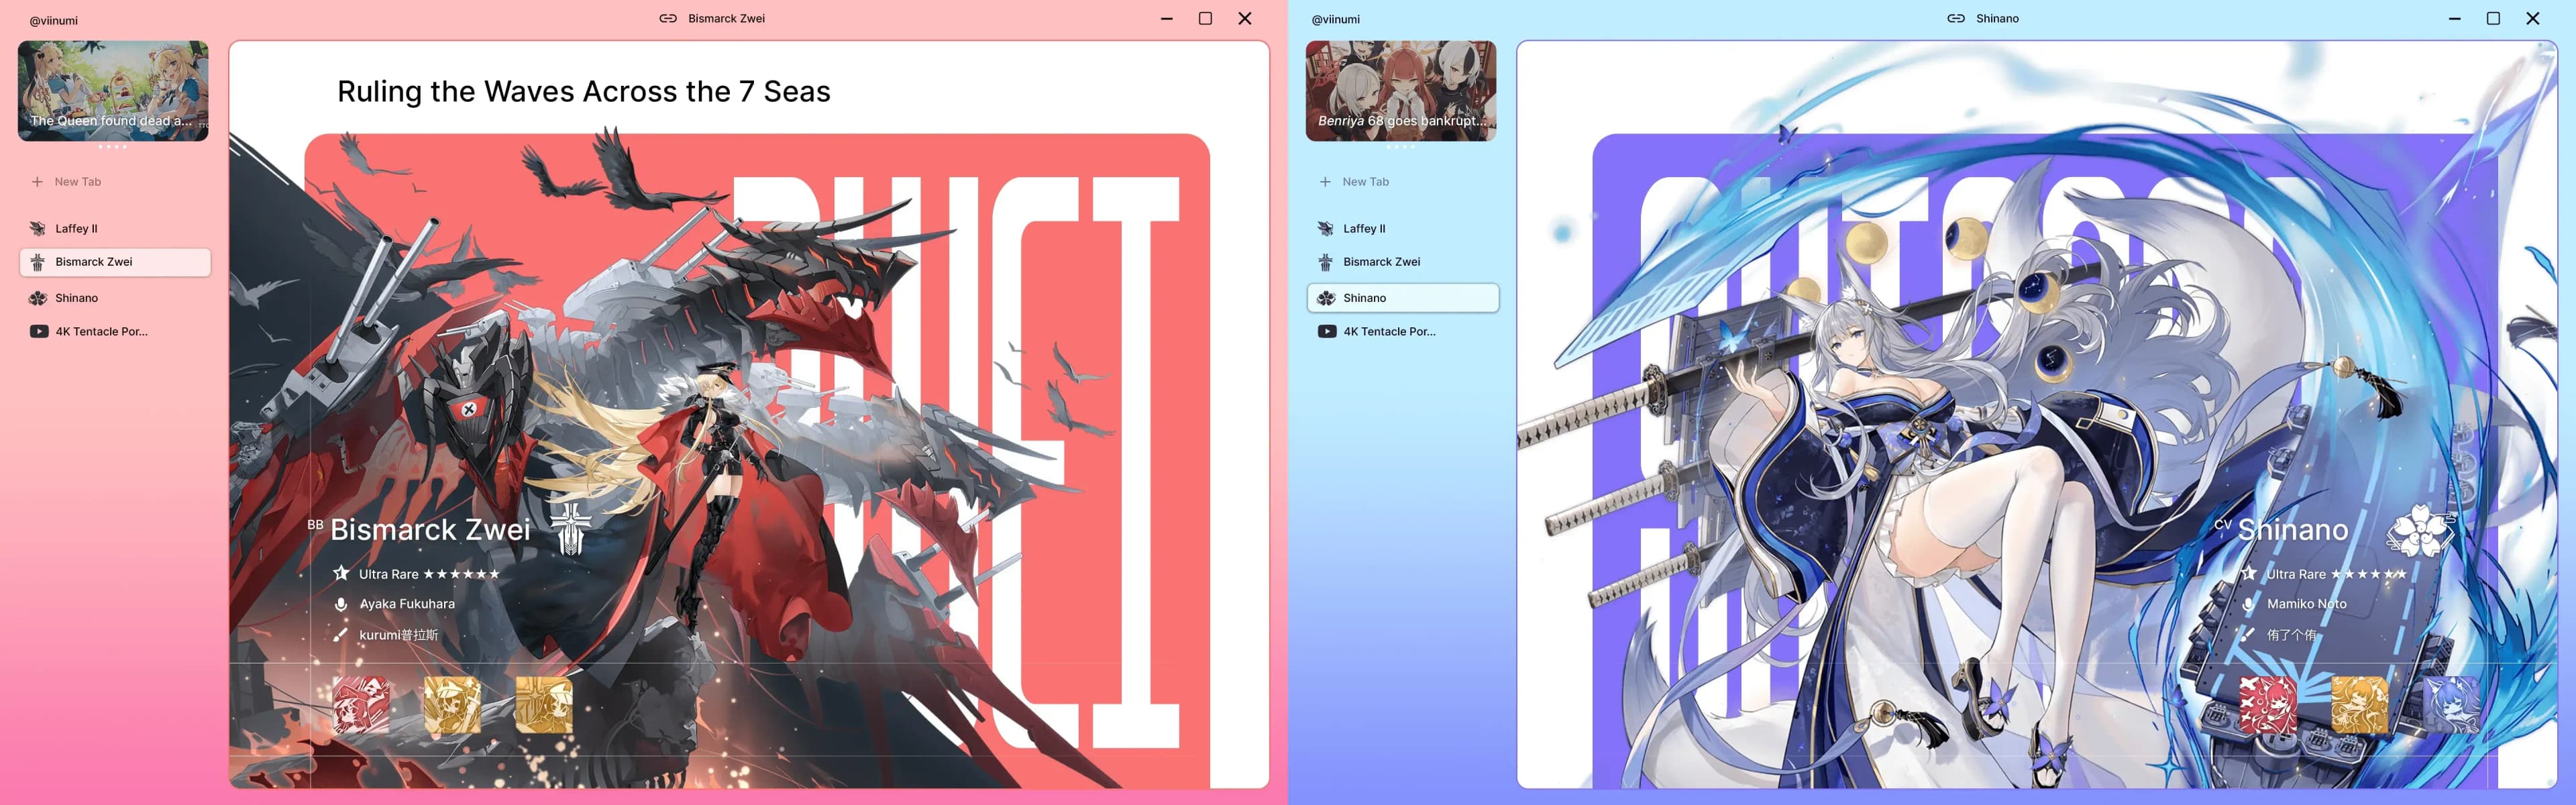Image resolution: width=2576 pixels, height=805 pixels.
Task: Click the "Bismarck Zwei" title in the pink window title bar
Action: (727, 18)
